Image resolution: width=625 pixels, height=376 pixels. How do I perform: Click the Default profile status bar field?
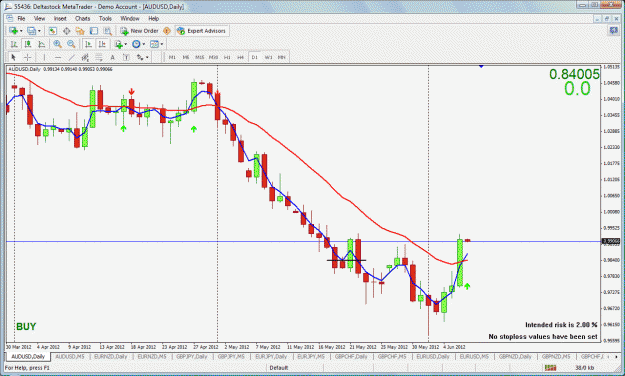[x=279, y=368]
